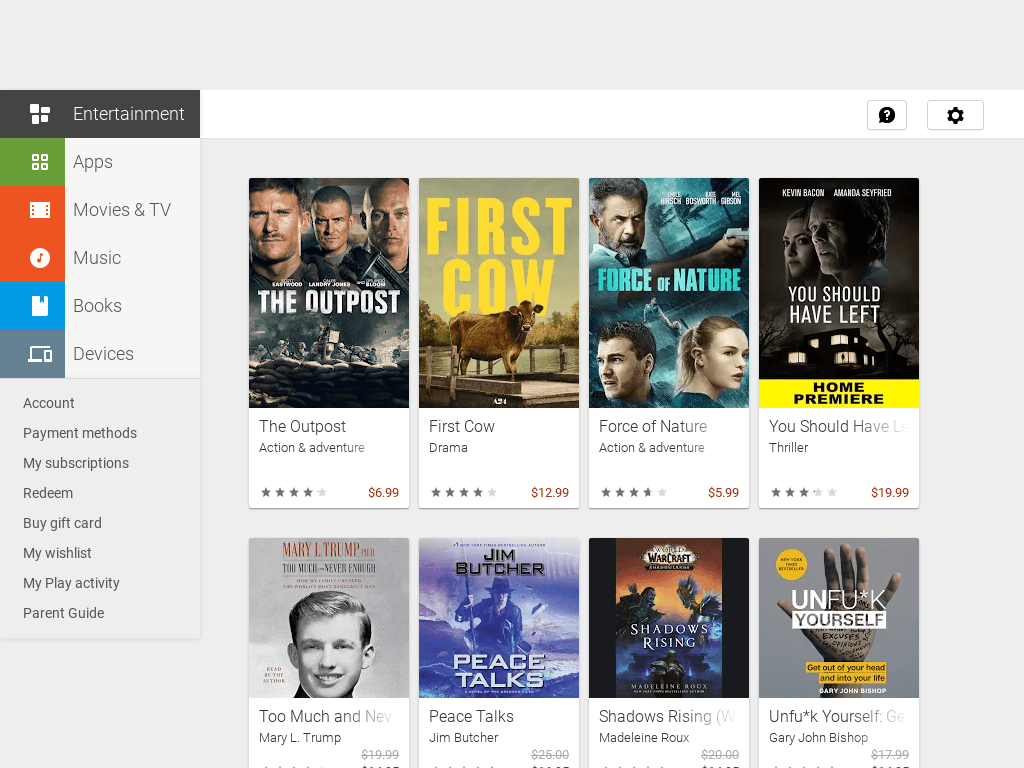This screenshot has height=768, width=1024.
Task: Open the First Cow movie poster
Action: tap(499, 293)
